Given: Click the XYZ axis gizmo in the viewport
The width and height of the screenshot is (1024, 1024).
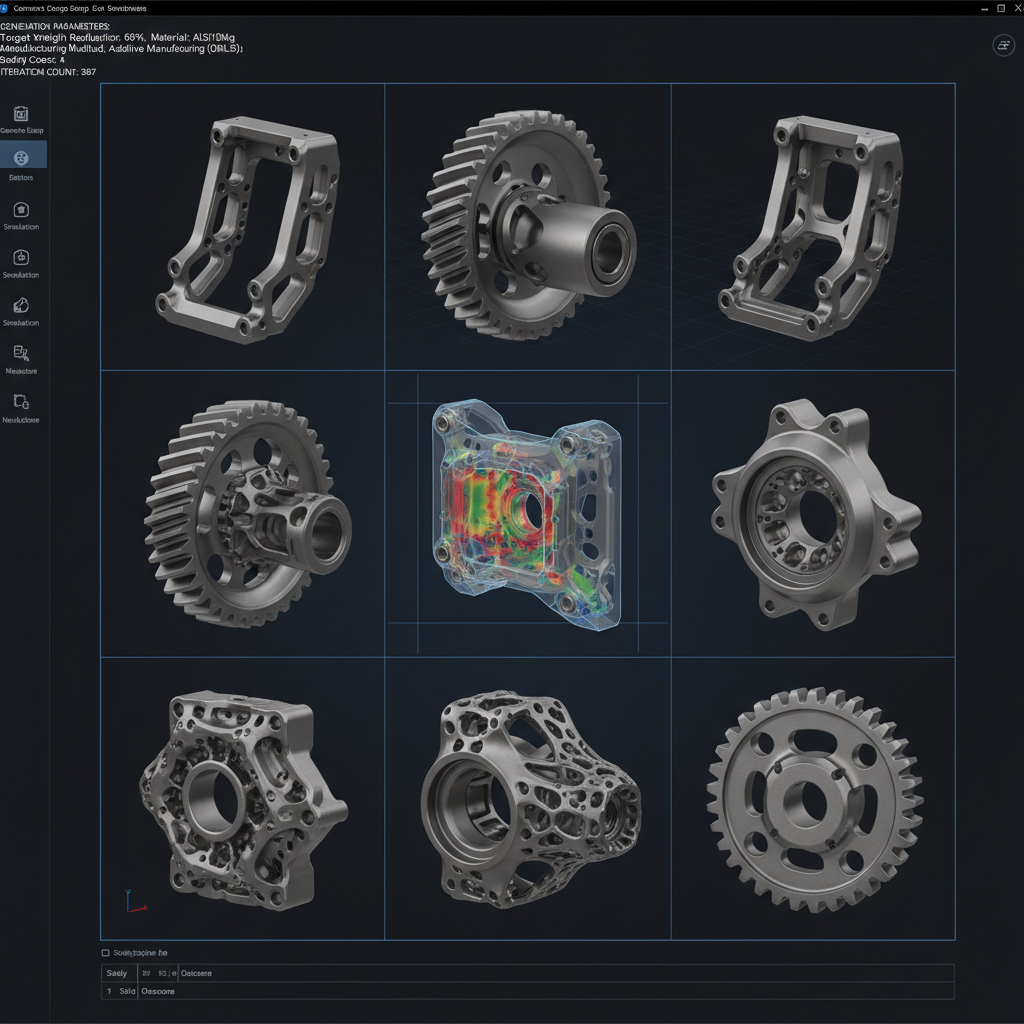Looking at the screenshot, I should click(x=135, y=901).
